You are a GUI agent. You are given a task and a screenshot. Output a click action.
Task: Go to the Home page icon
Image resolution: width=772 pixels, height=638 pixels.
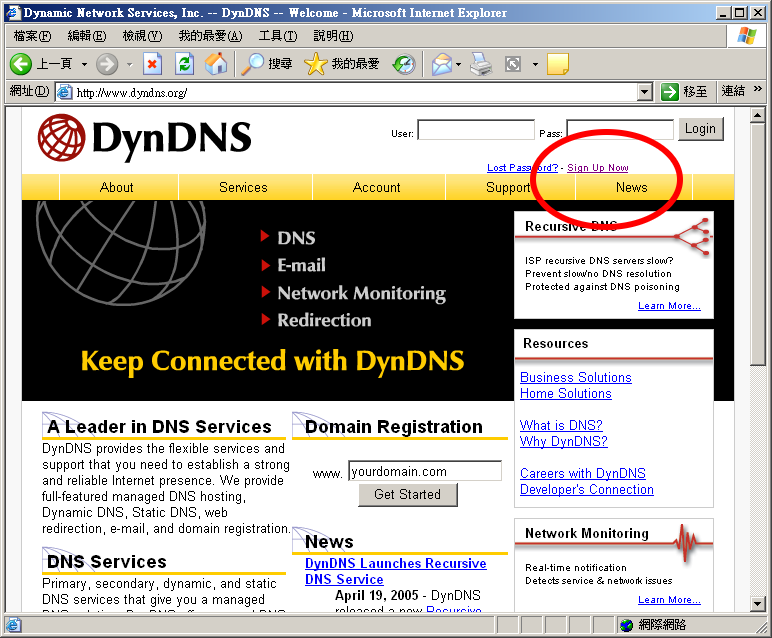tap(215, 64)
